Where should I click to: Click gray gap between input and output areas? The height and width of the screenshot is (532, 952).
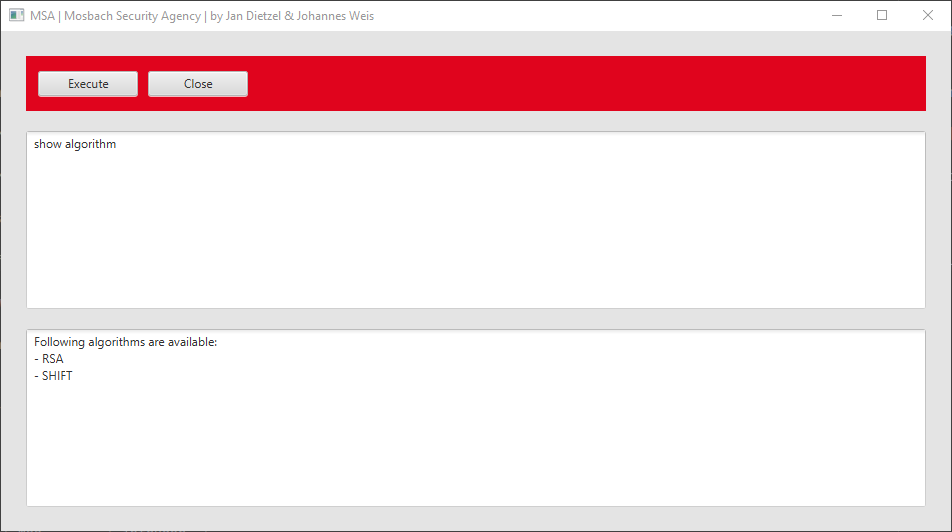pos(476,319)
